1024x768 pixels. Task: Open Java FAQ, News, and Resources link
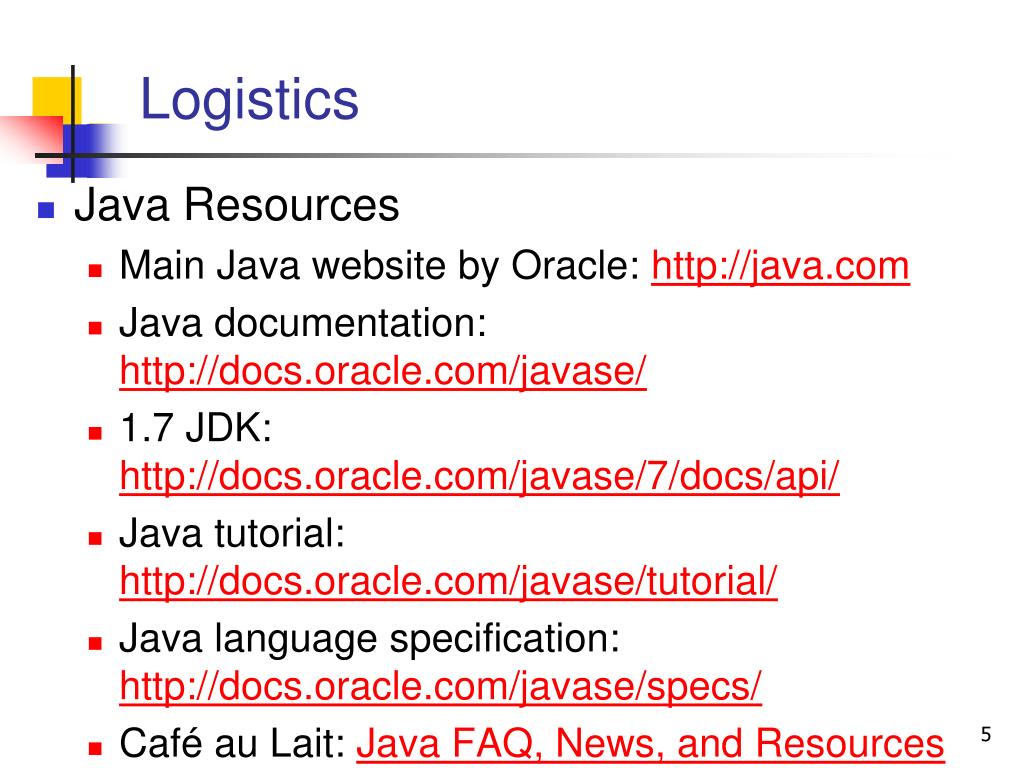point(650,744)
